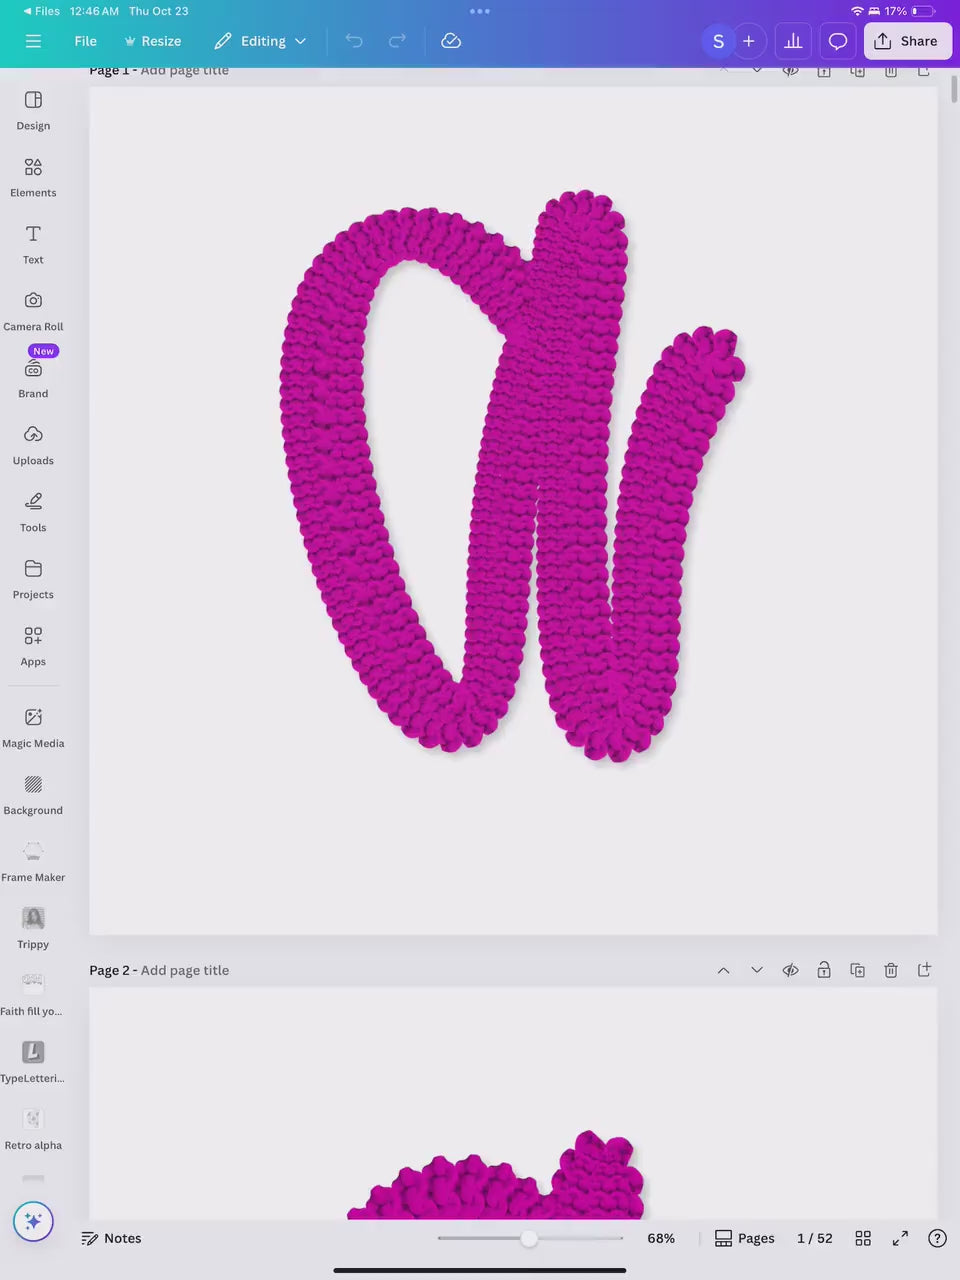Screen dimensions: 960x1280
Task: Open the TypeLettering app
Action: click(33, 1060)
